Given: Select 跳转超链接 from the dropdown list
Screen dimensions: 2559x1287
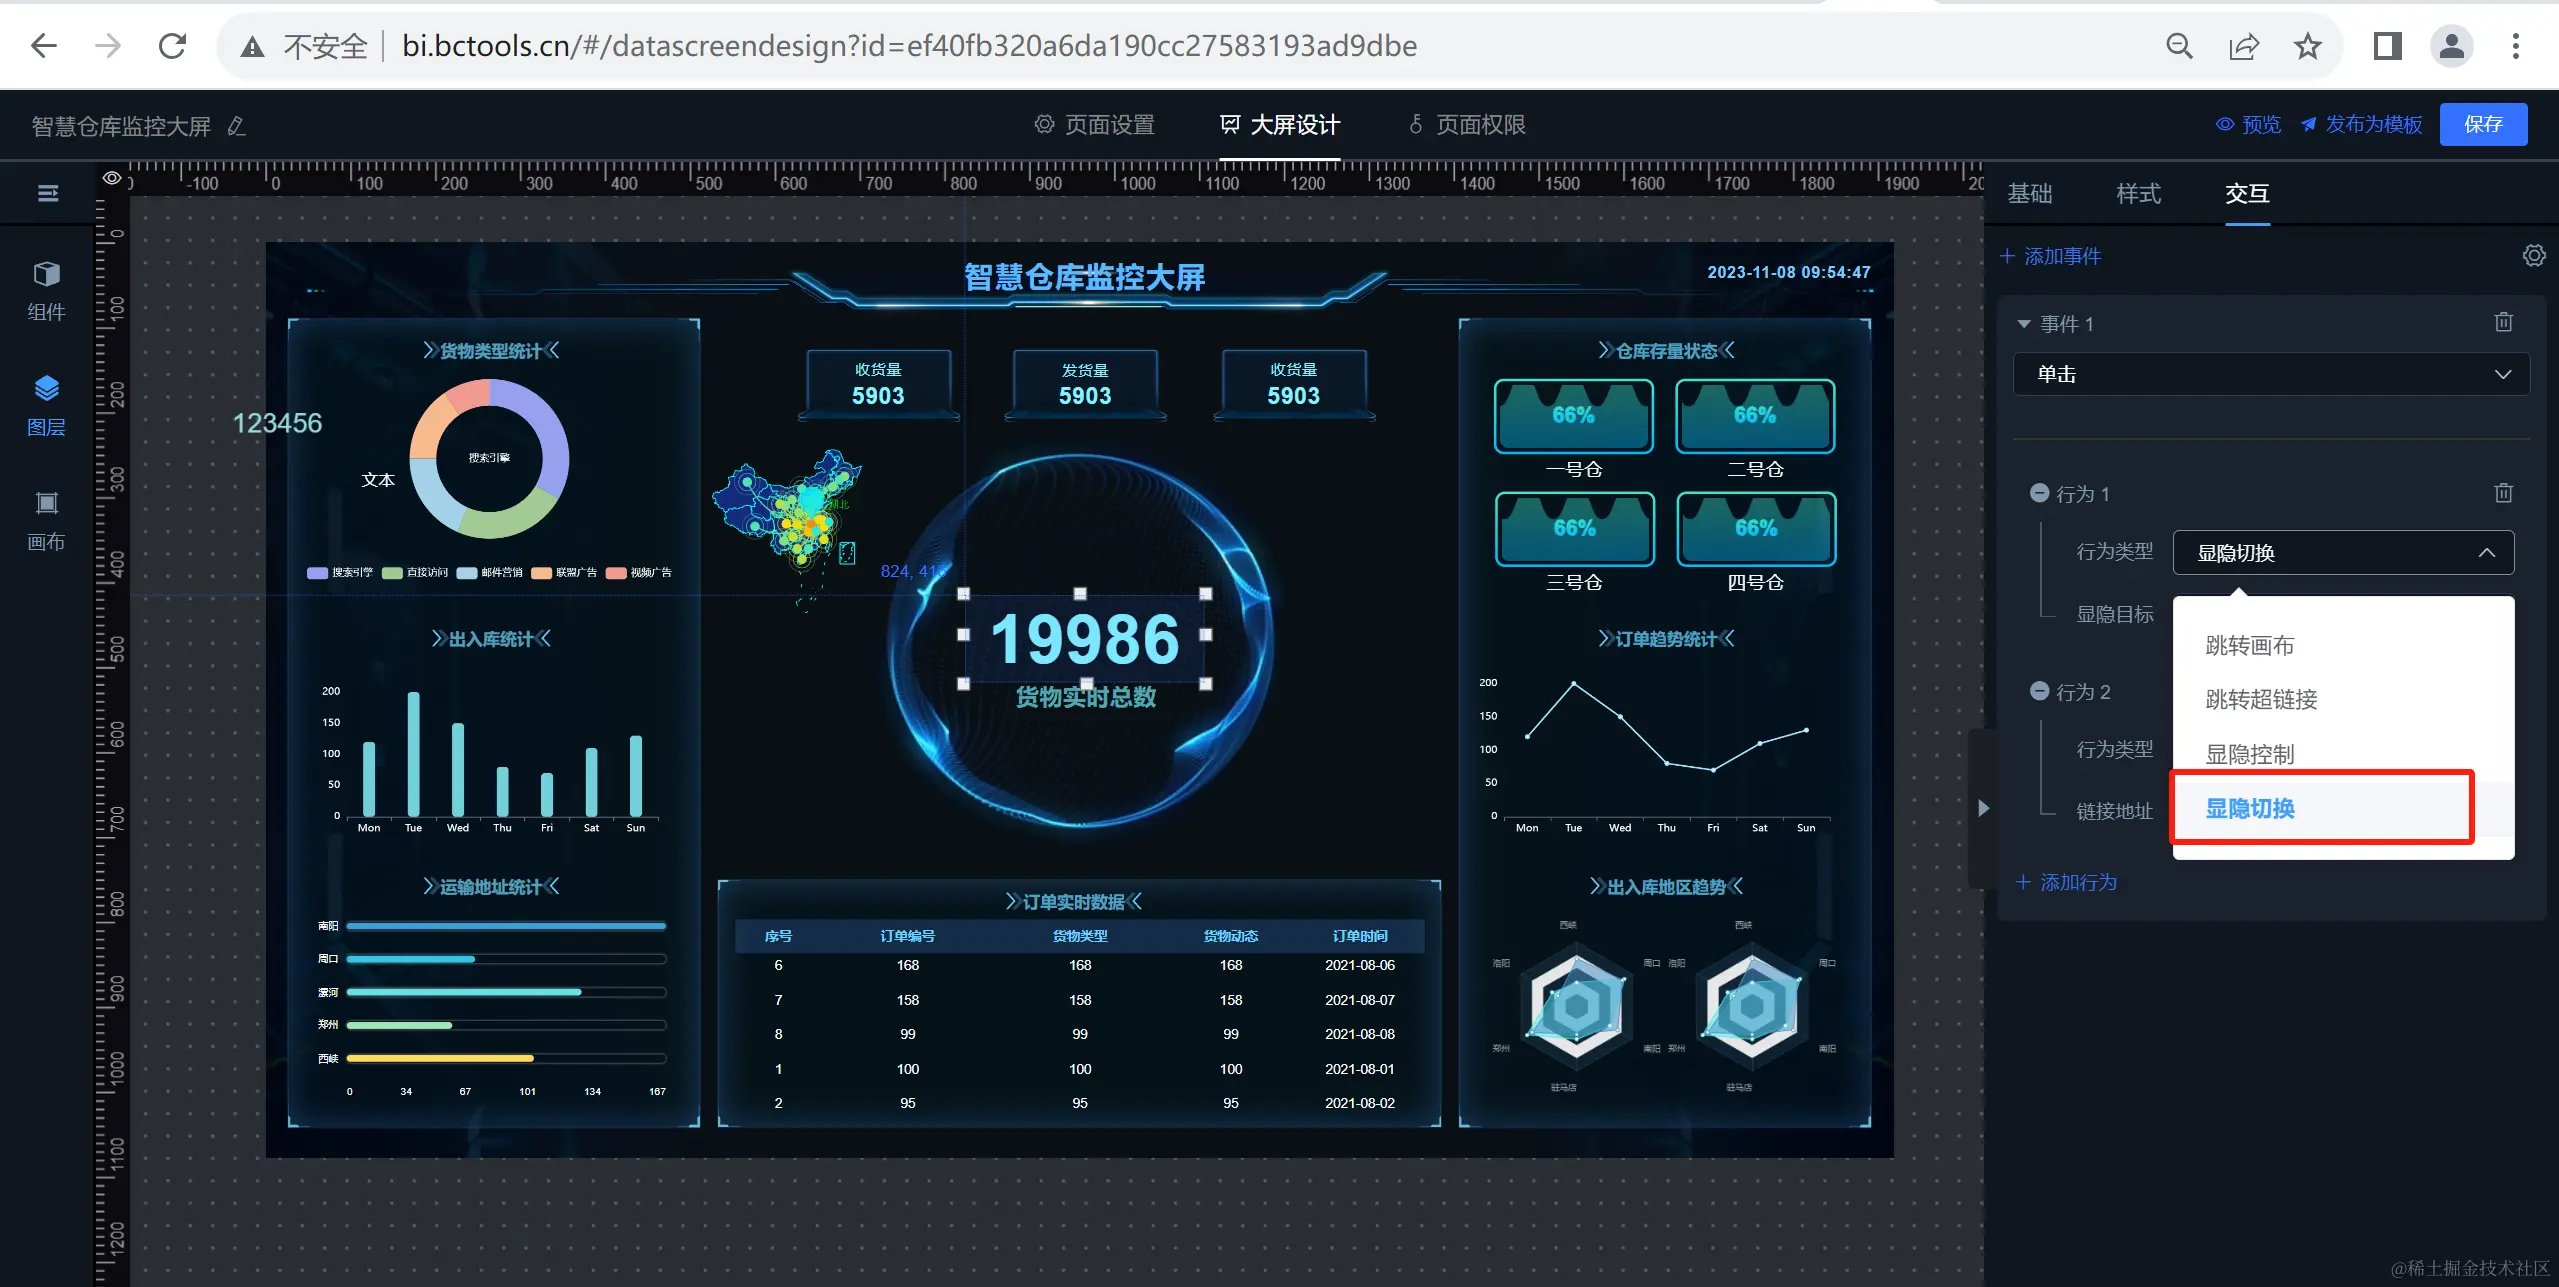Looking at the screenshot, I should [x=2261, y=699].
